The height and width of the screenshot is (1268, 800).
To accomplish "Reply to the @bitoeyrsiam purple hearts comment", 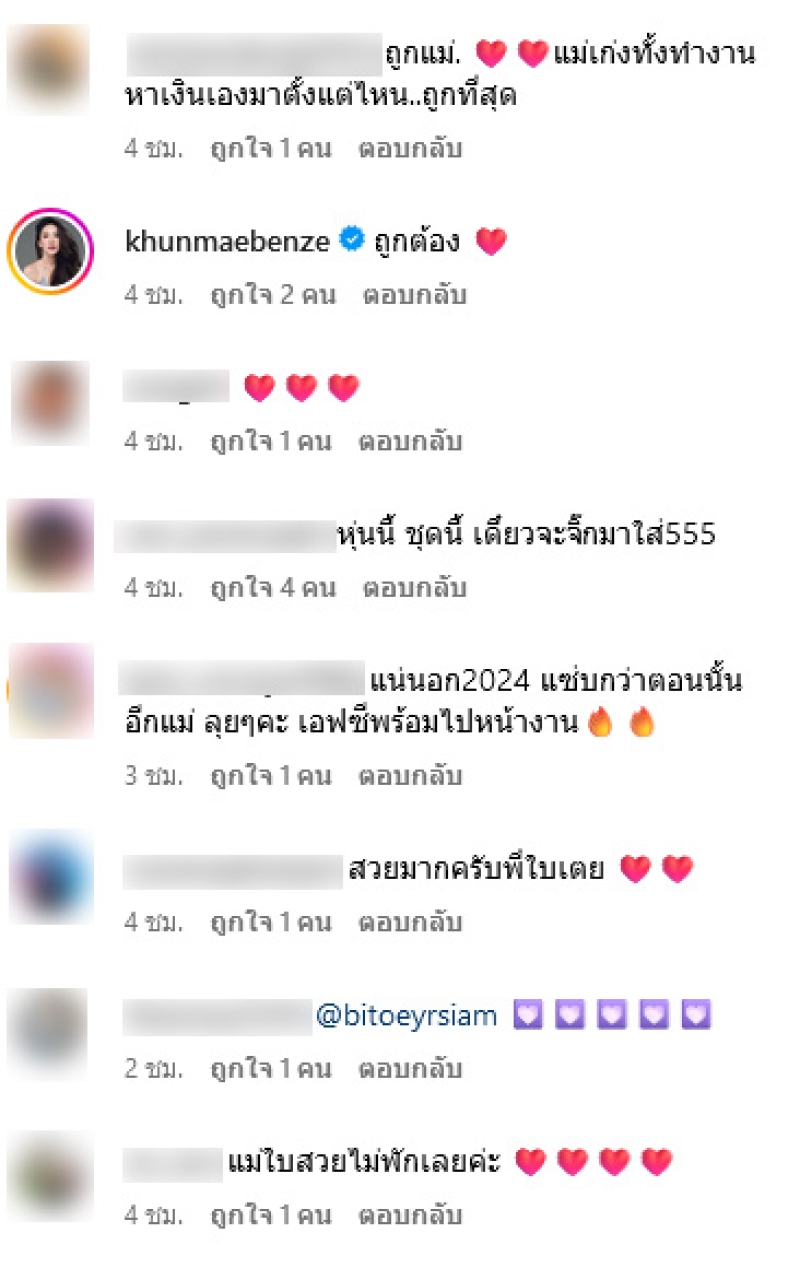I will (411, 1069).
